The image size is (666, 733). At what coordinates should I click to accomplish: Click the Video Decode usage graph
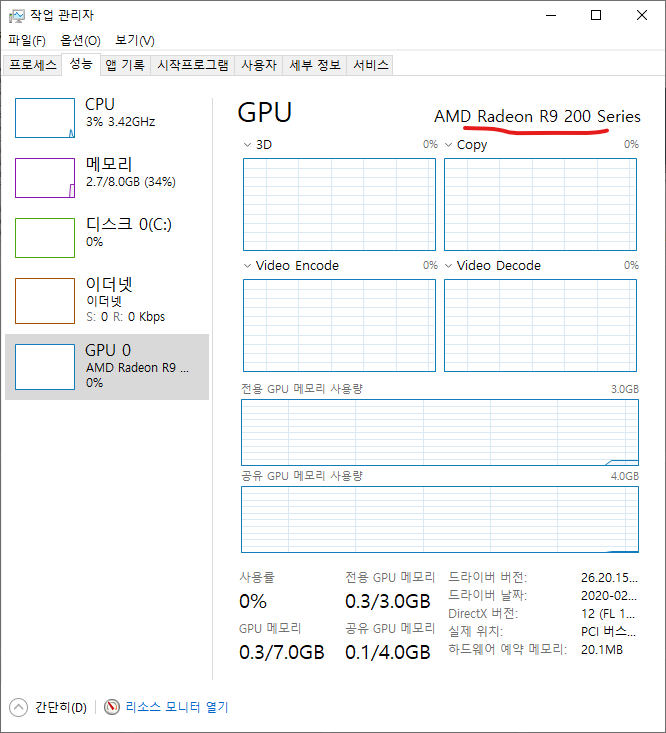[x=540, y=325]
